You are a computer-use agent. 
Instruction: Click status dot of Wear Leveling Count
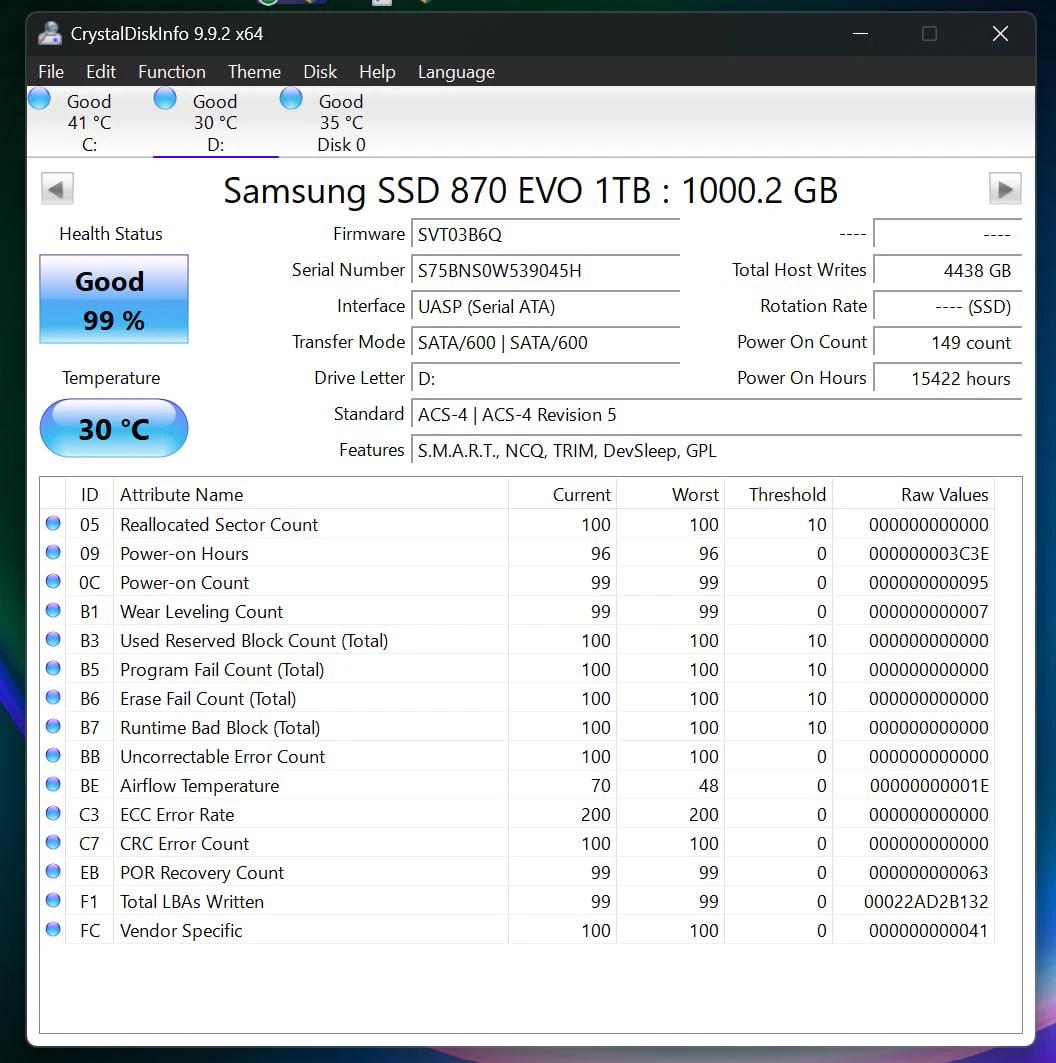tap(53, 610)
